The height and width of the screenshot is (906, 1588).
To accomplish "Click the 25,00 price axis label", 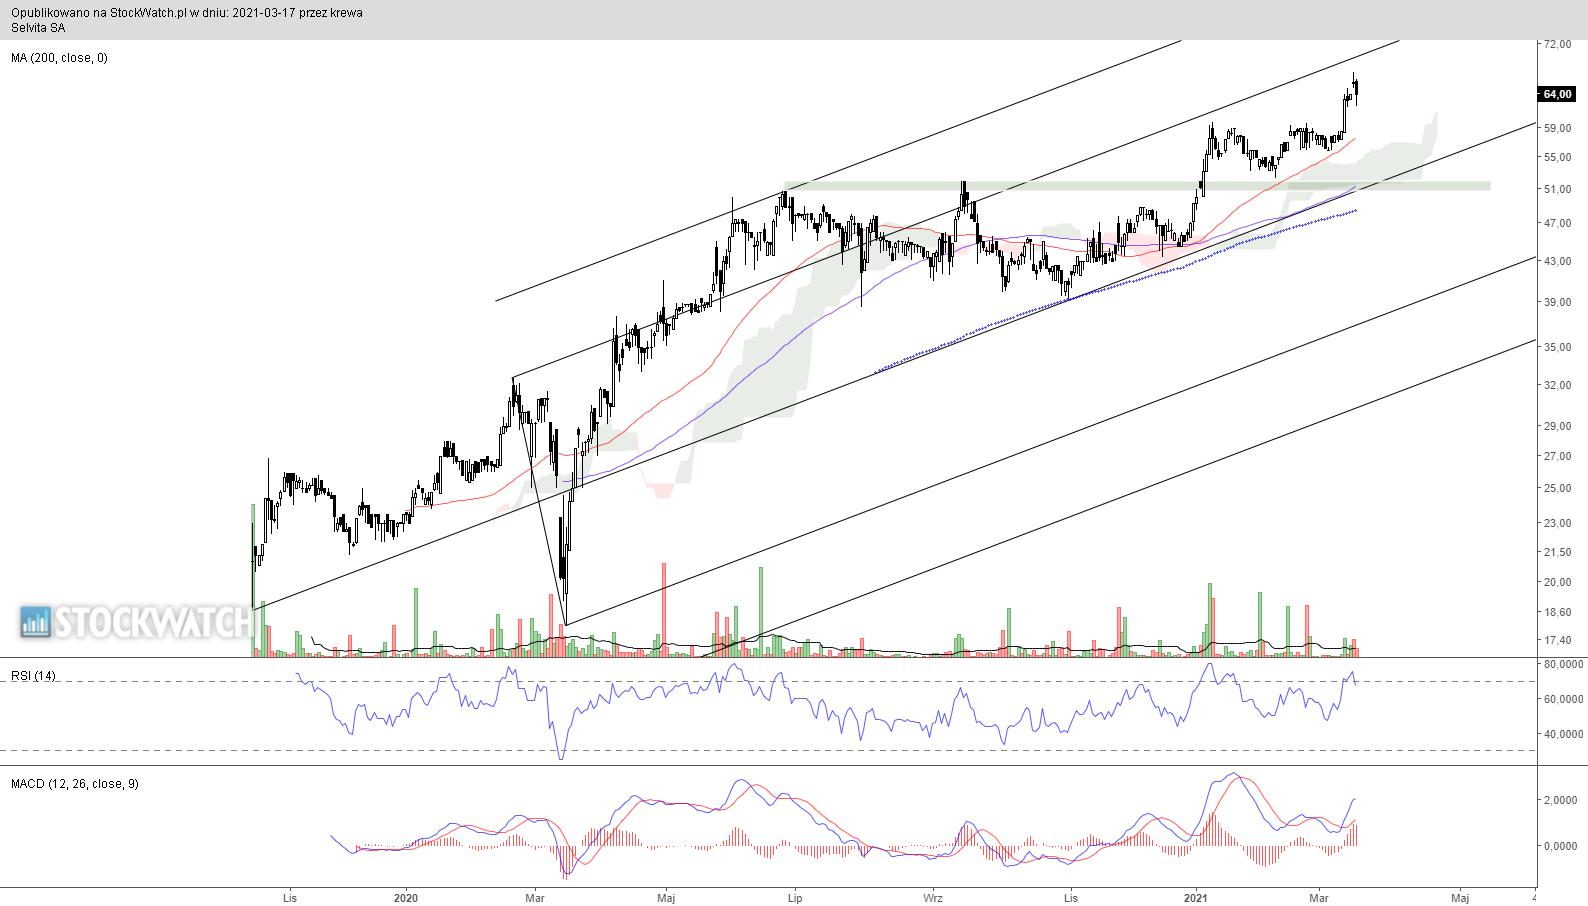I will (1557, 488).
